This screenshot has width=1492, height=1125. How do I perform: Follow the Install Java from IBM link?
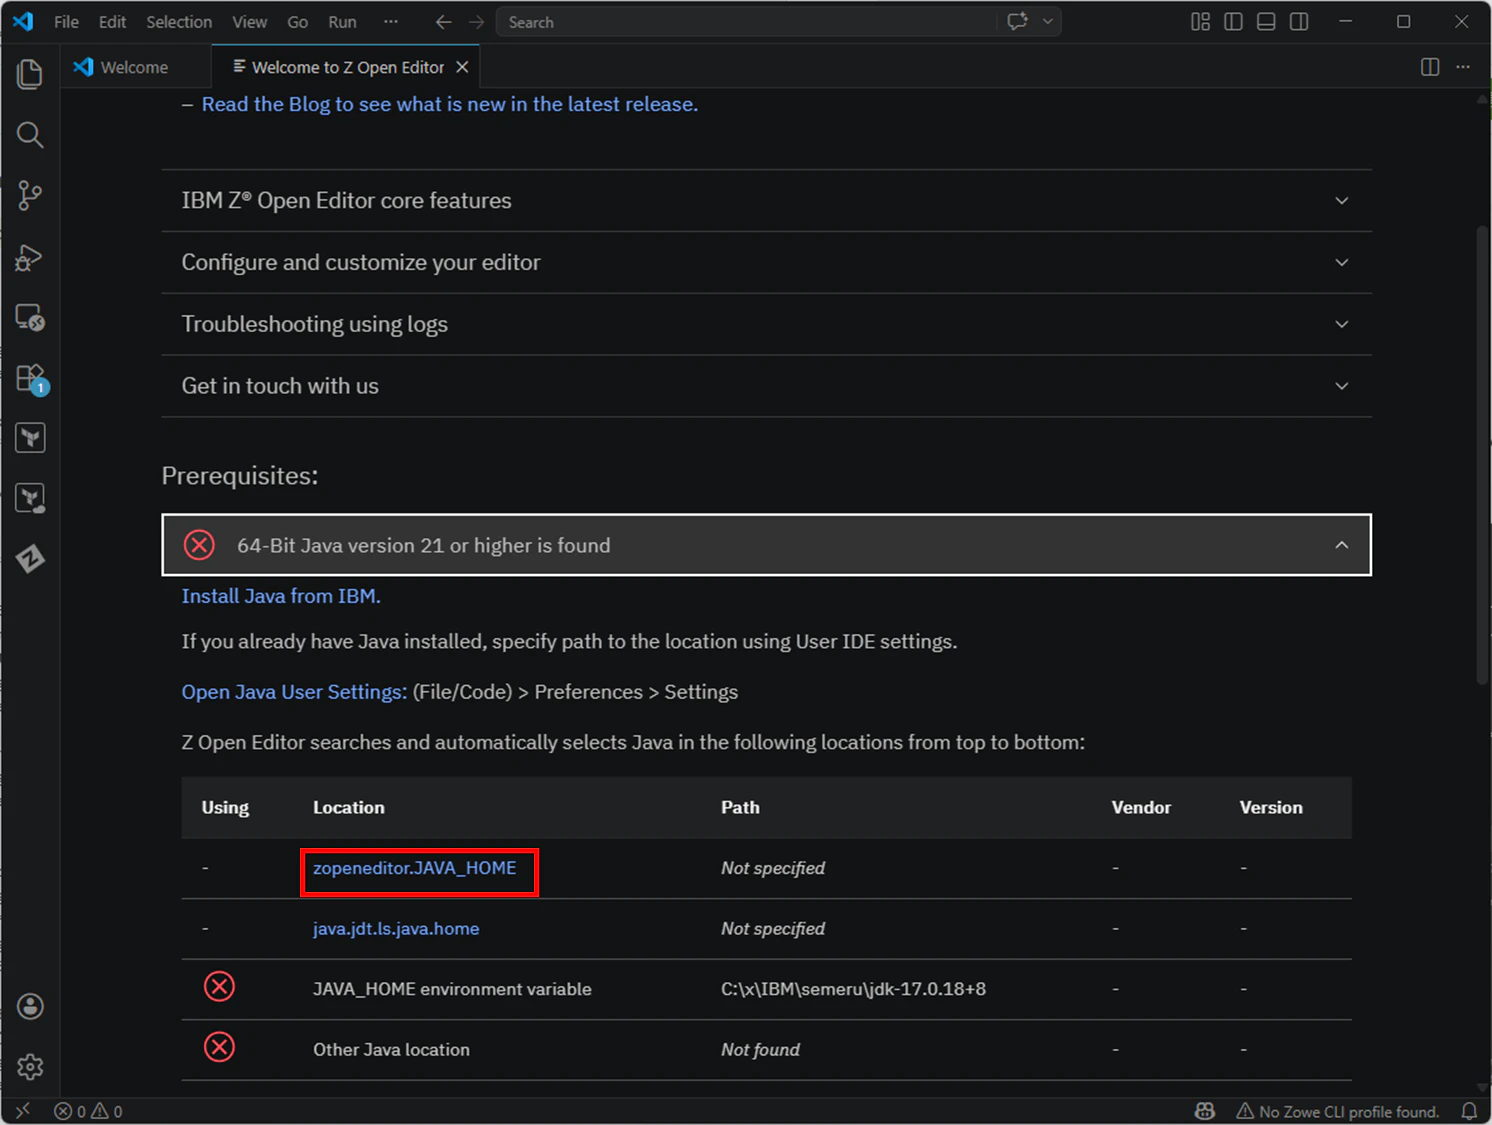click(x=281, y=596)
